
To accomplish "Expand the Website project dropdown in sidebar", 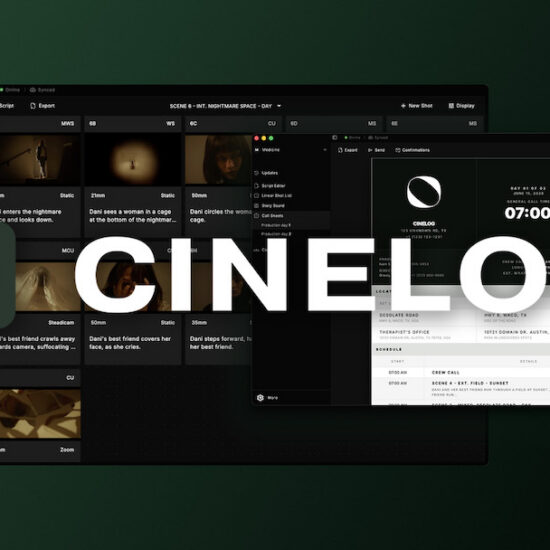I will 325,150.
